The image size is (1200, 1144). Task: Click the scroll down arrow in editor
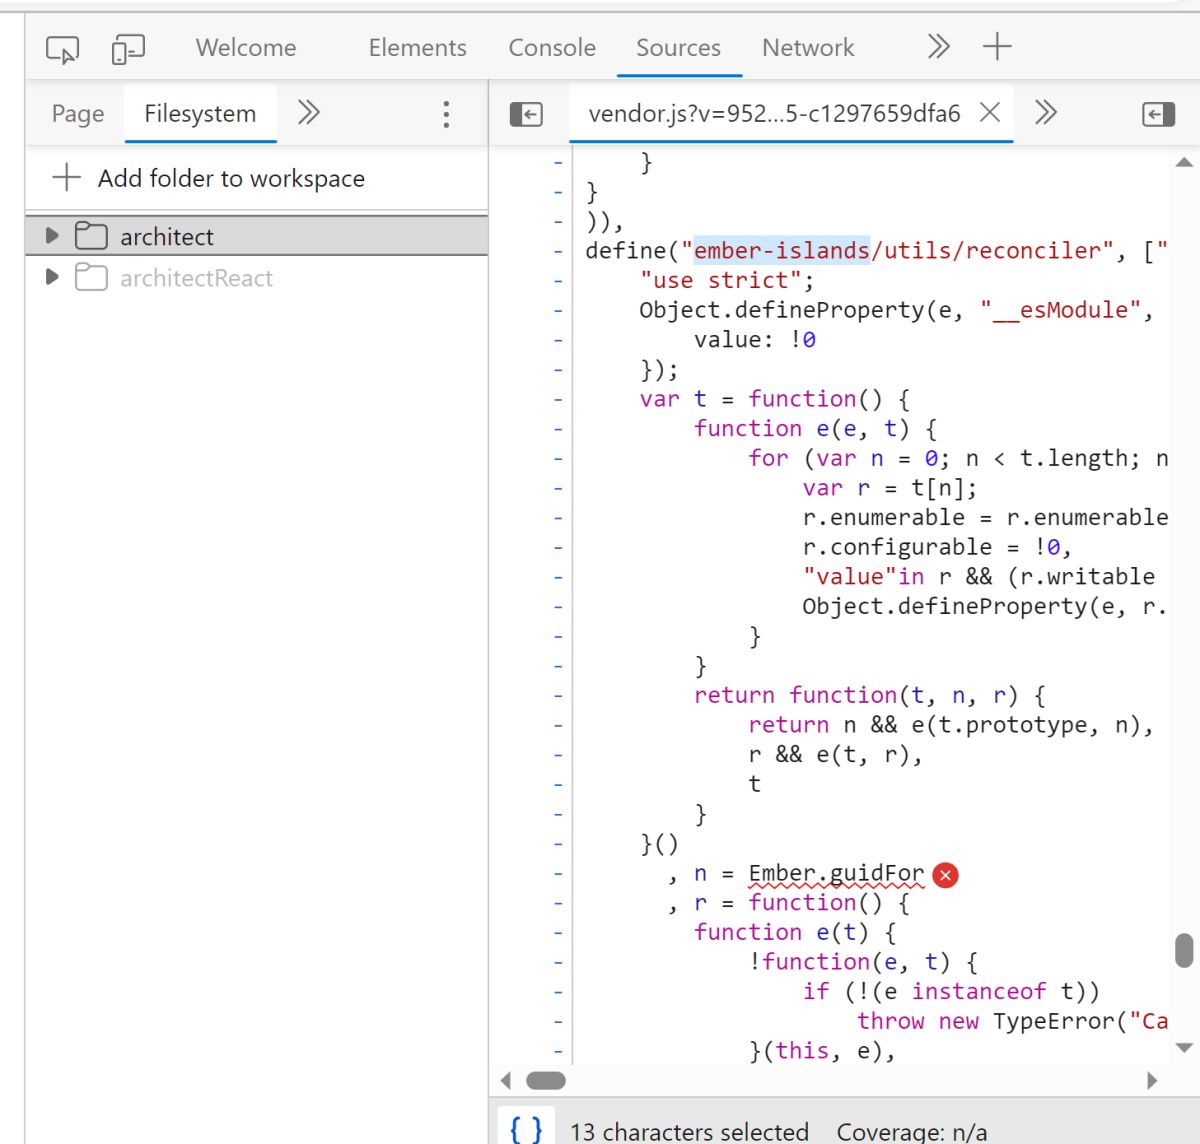coord(1184,1048)
